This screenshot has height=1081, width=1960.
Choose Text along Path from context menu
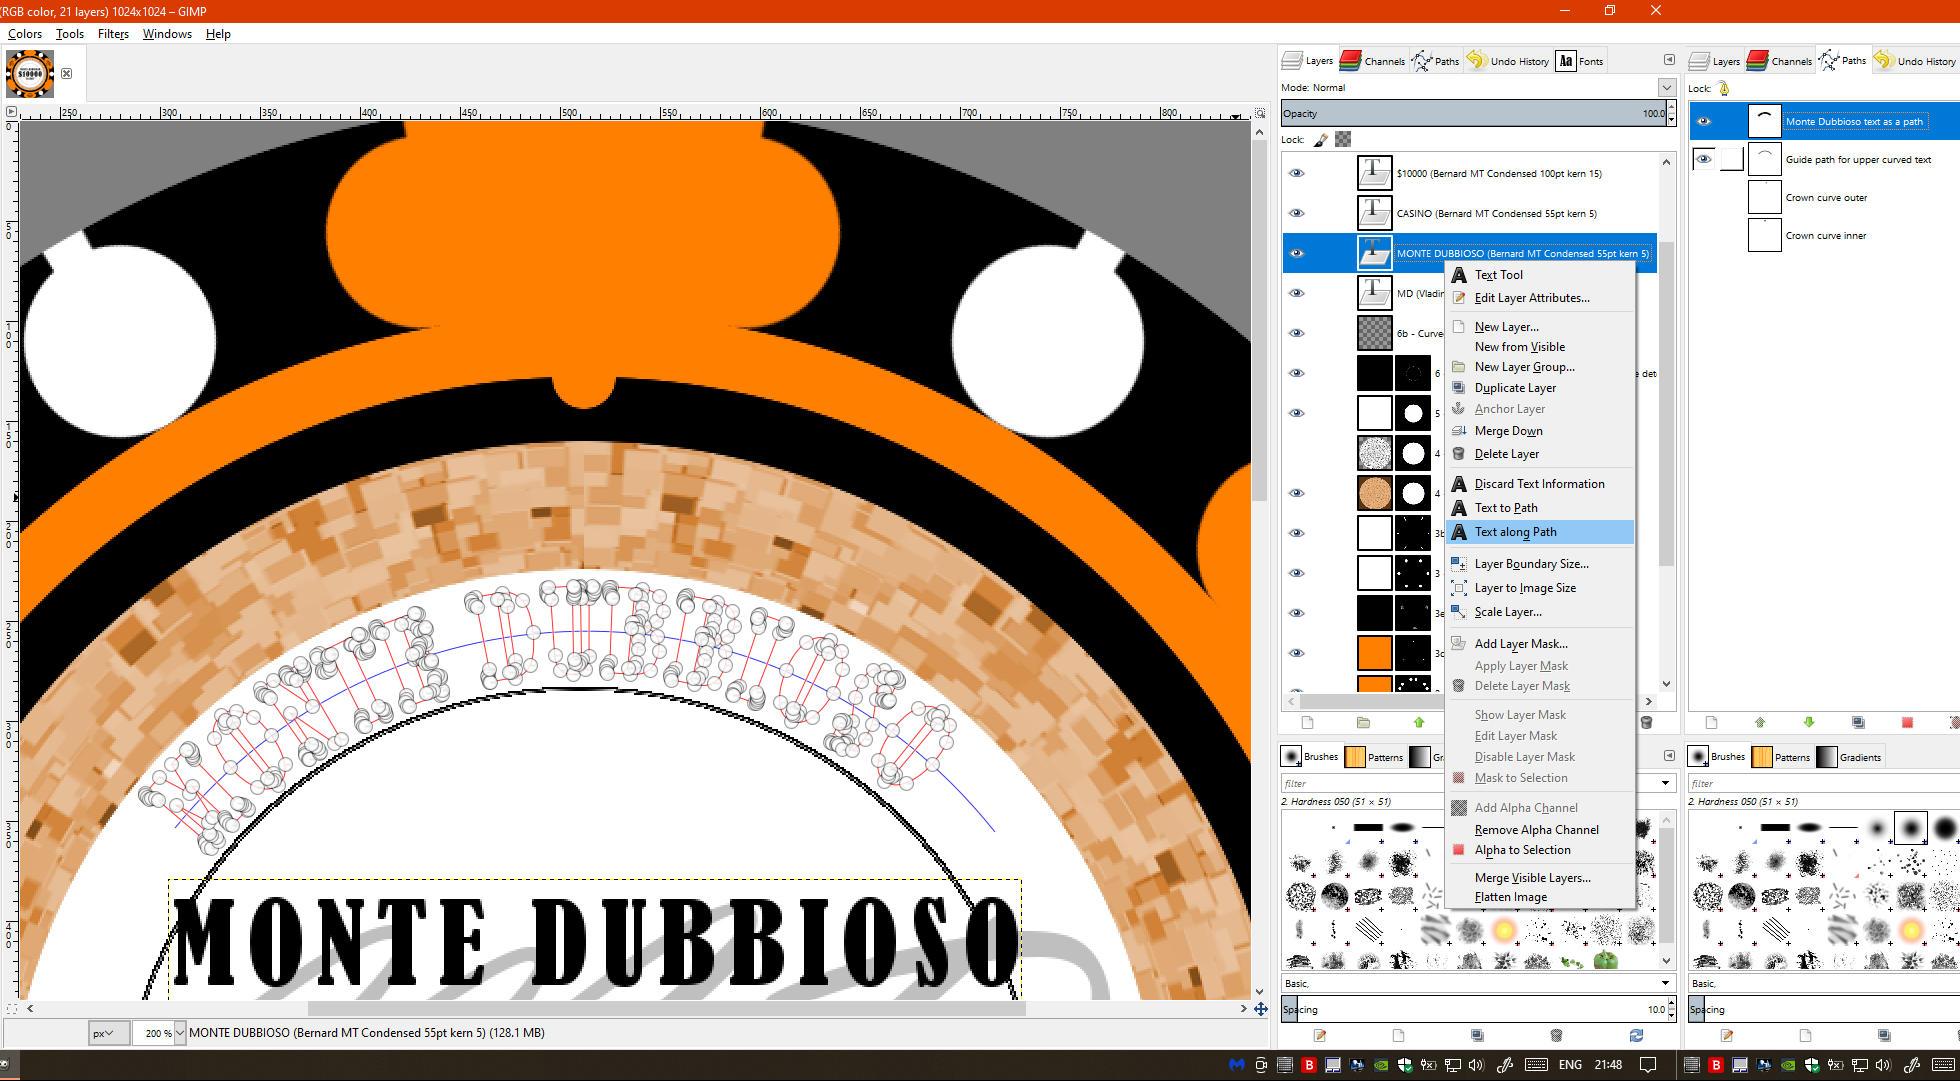click(1515, 532)
